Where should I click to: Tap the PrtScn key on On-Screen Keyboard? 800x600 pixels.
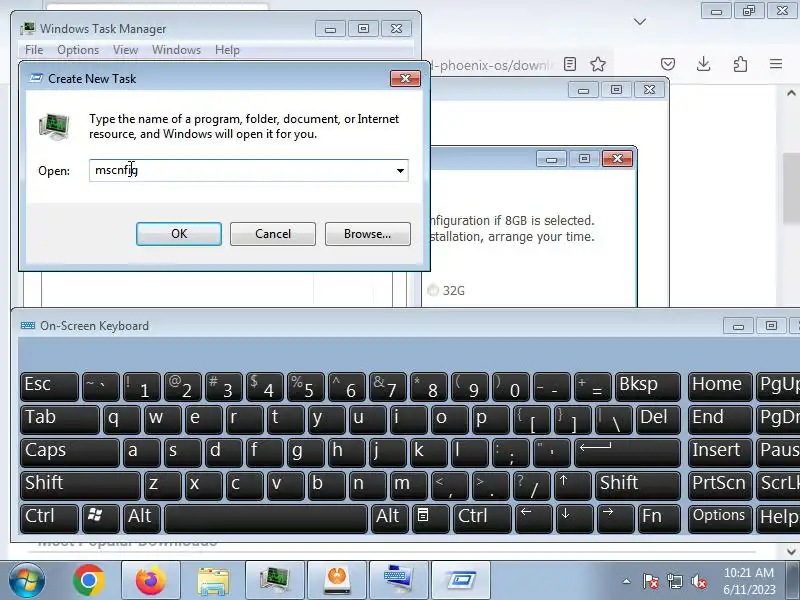[720, 485]
